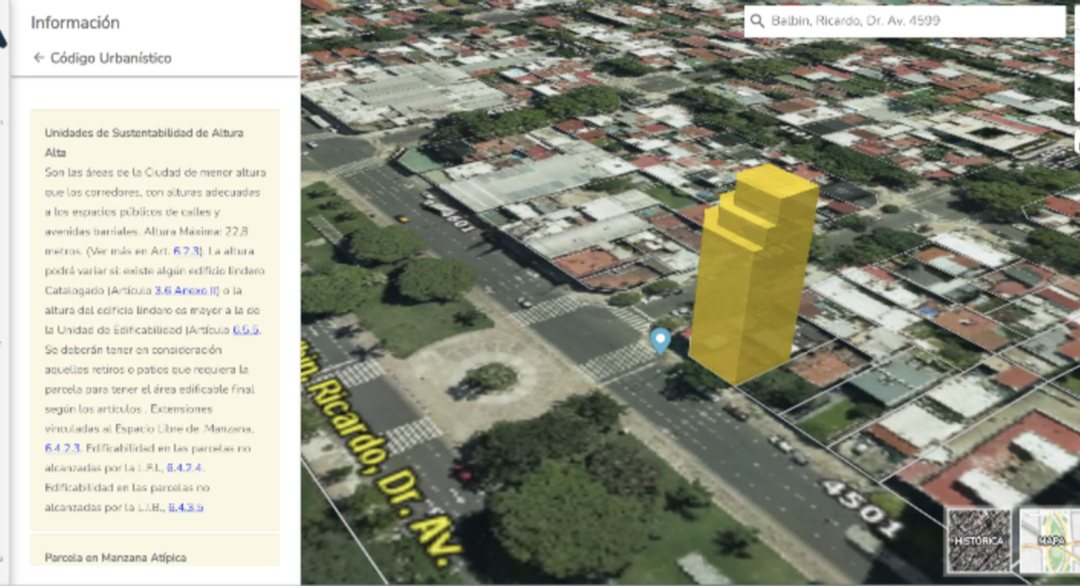Open the 3.6 Anexo II link
The image size is (1080, 586).
coord(186,291)
